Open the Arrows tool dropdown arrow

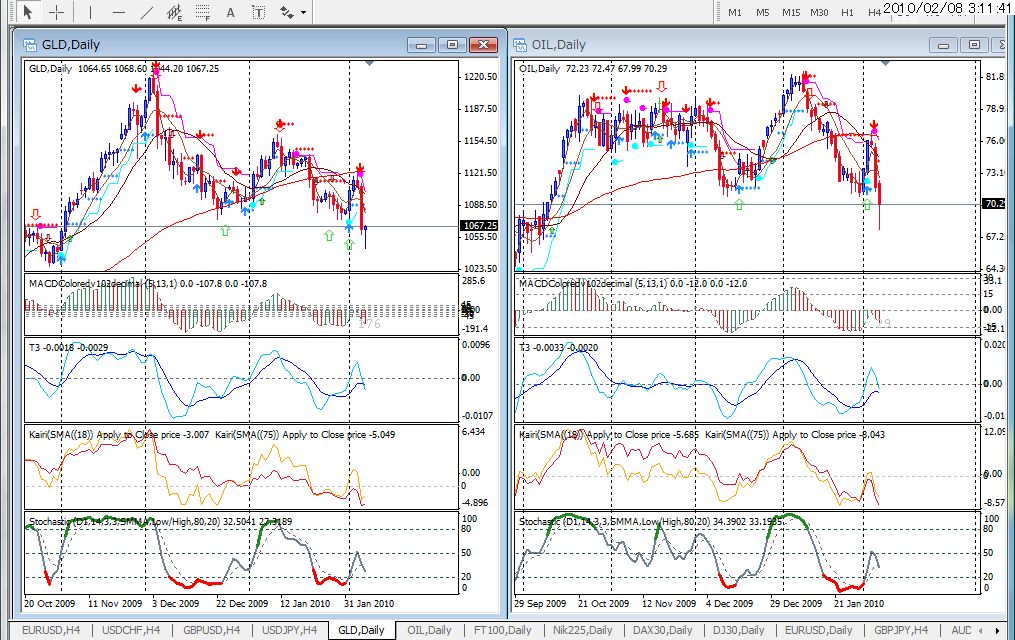click(x=303, y=12)
